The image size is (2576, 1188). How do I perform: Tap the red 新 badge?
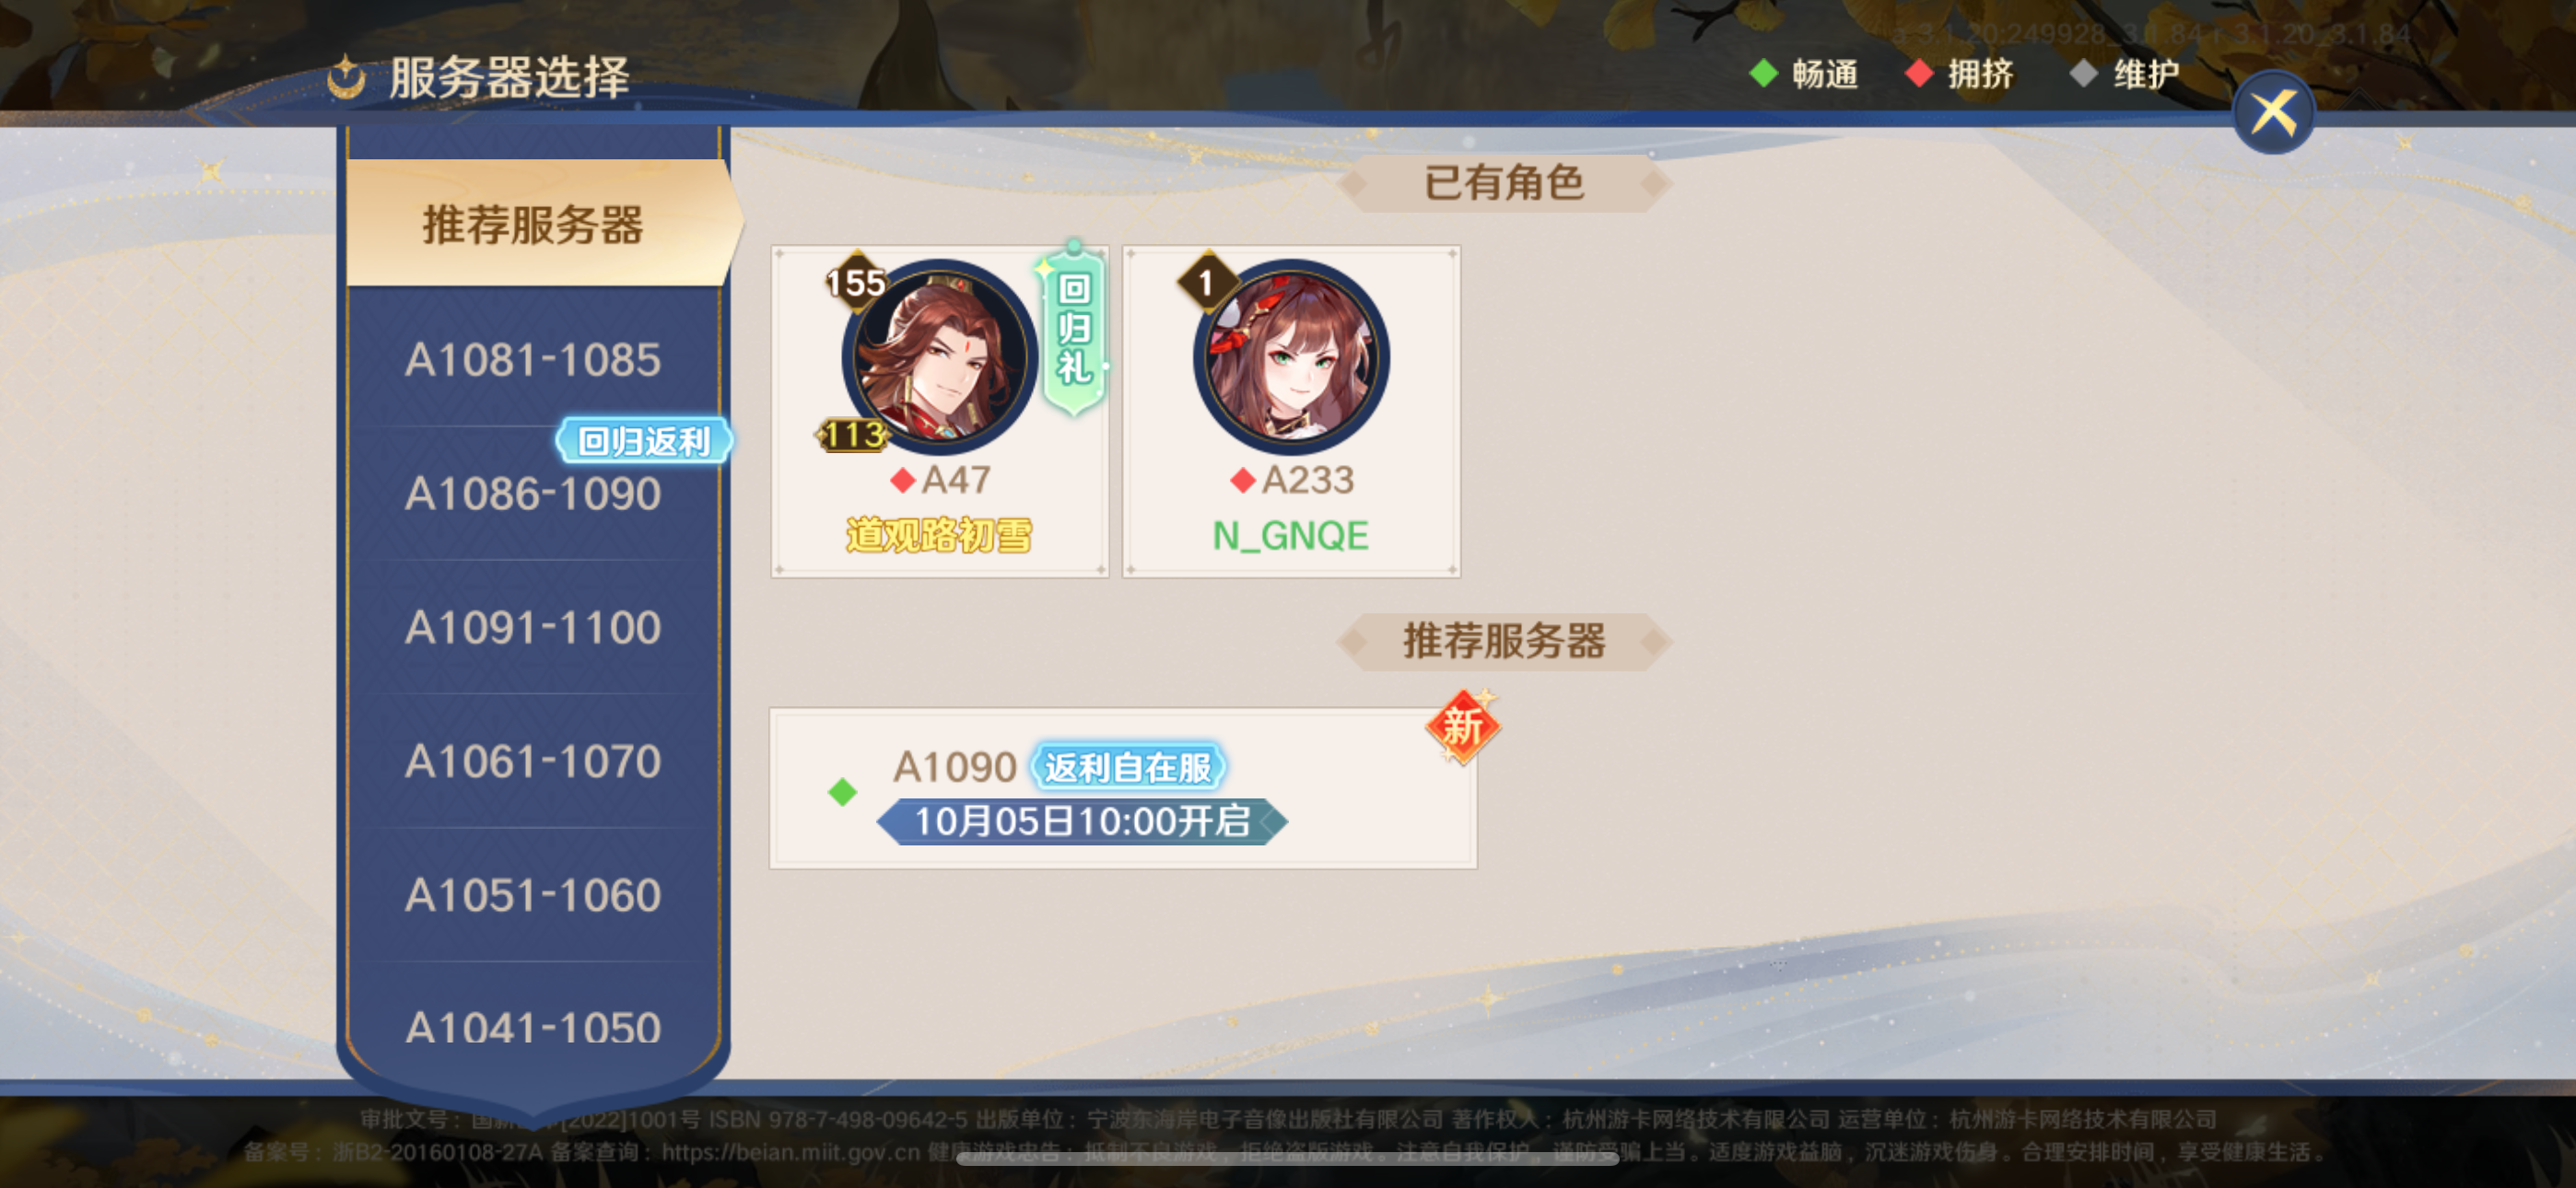click(1462, 727)
